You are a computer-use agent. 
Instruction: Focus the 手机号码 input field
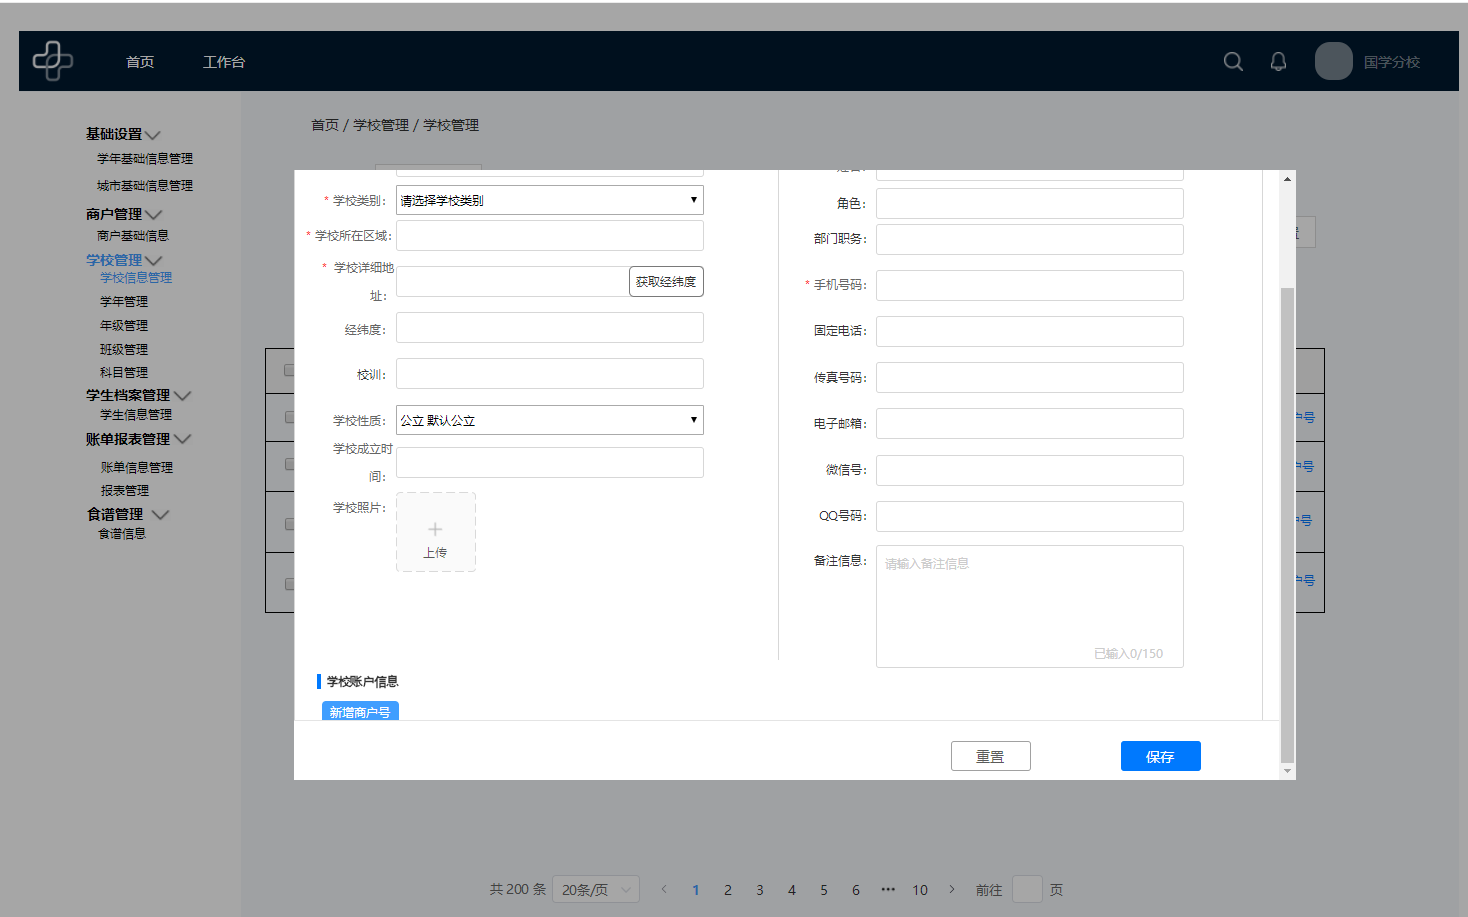(1030, 285)
